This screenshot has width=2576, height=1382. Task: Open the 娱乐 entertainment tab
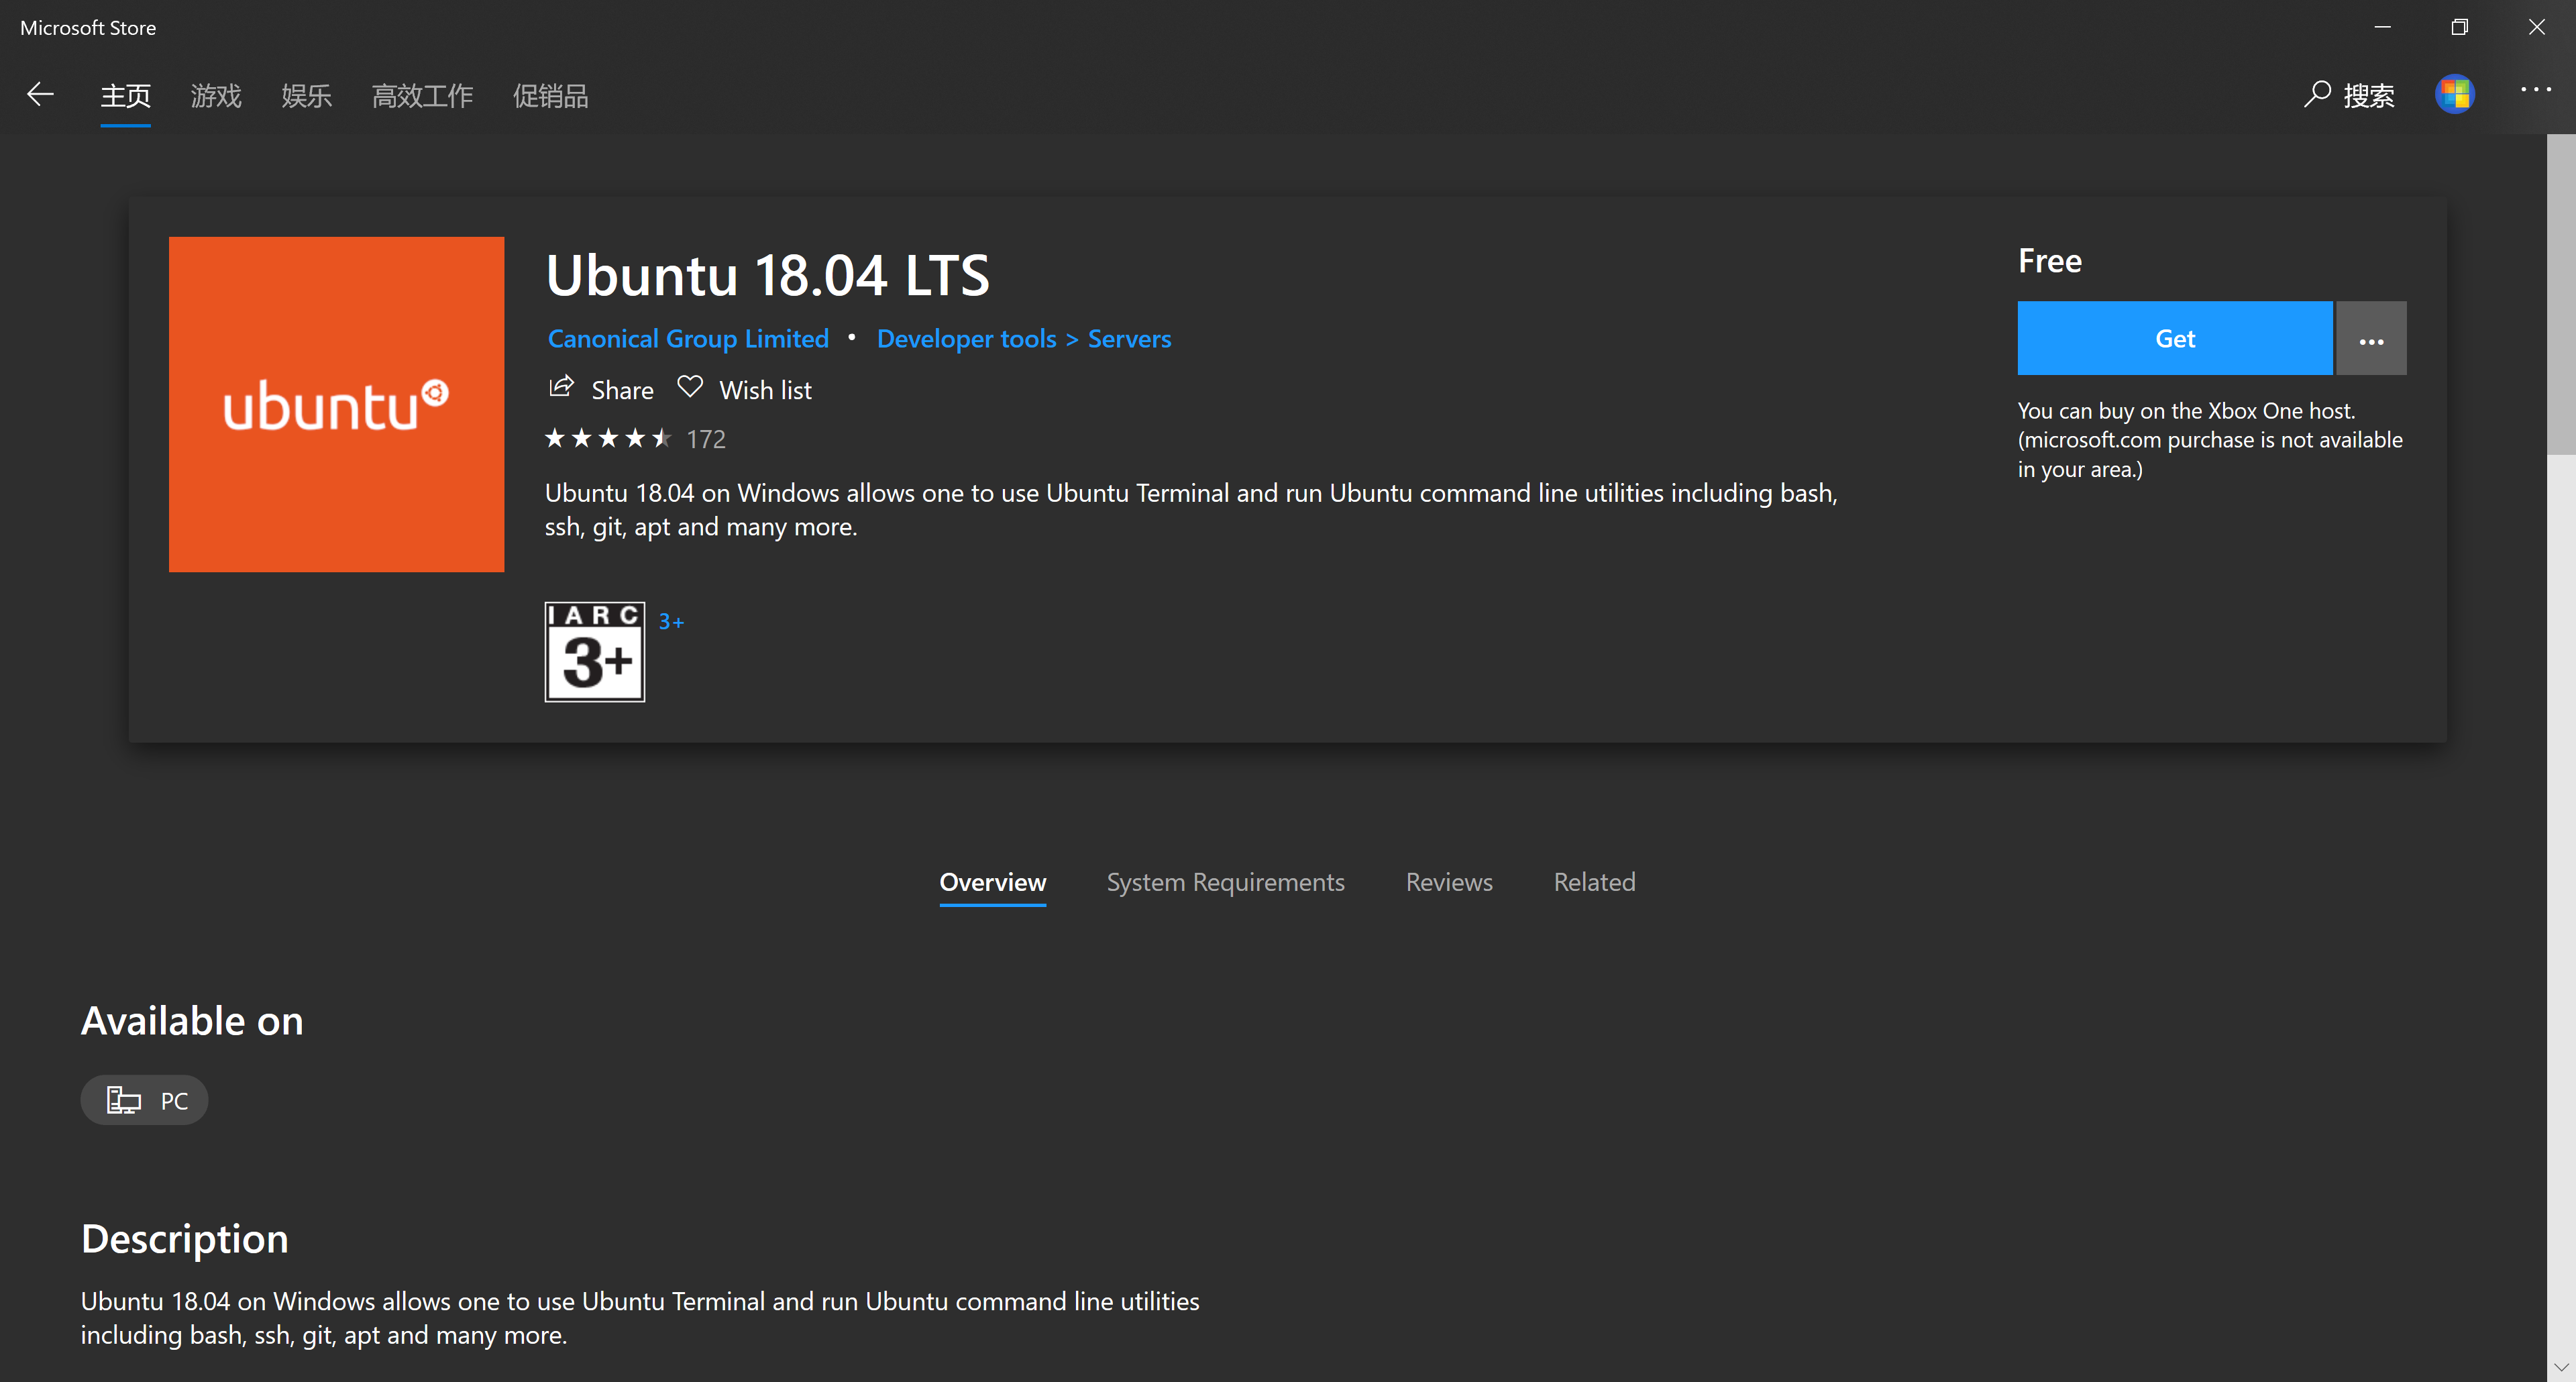(x=306, y=96)
